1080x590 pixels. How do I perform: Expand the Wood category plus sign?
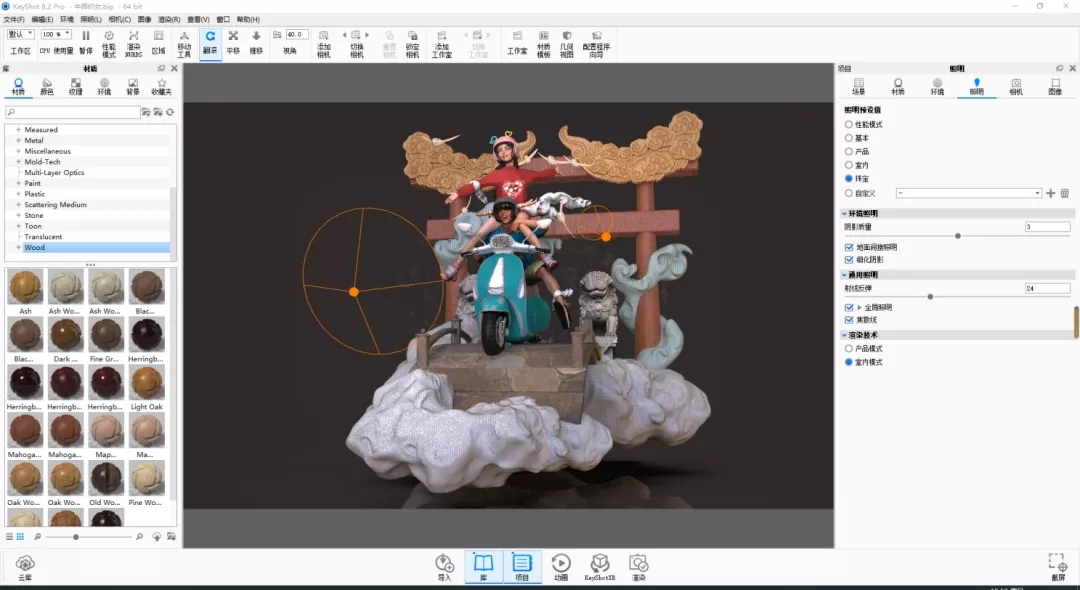pos(19,248)
